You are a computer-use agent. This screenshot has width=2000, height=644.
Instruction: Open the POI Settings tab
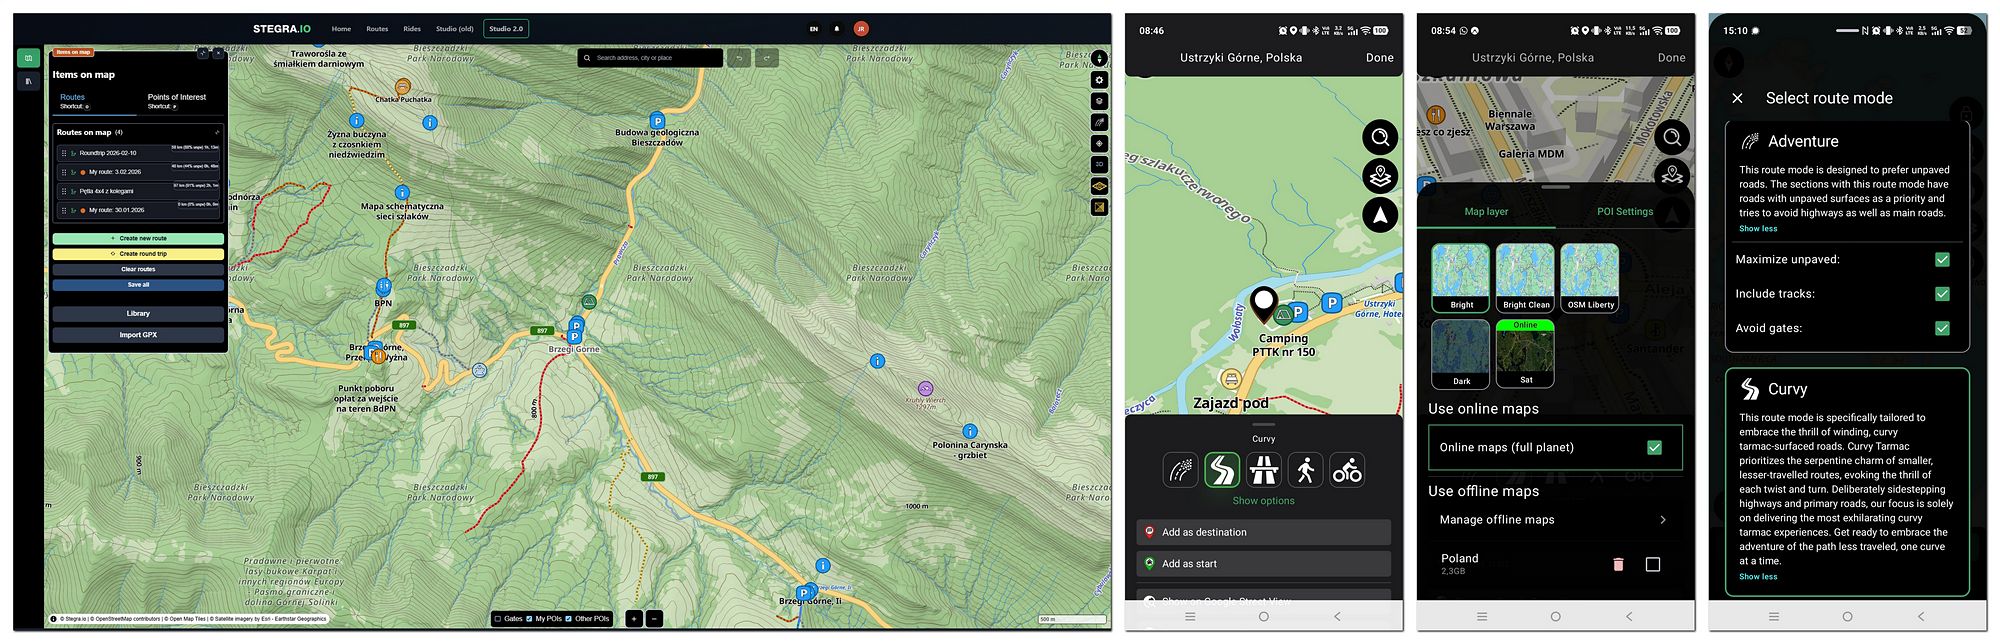click(x=1624, y=212)
